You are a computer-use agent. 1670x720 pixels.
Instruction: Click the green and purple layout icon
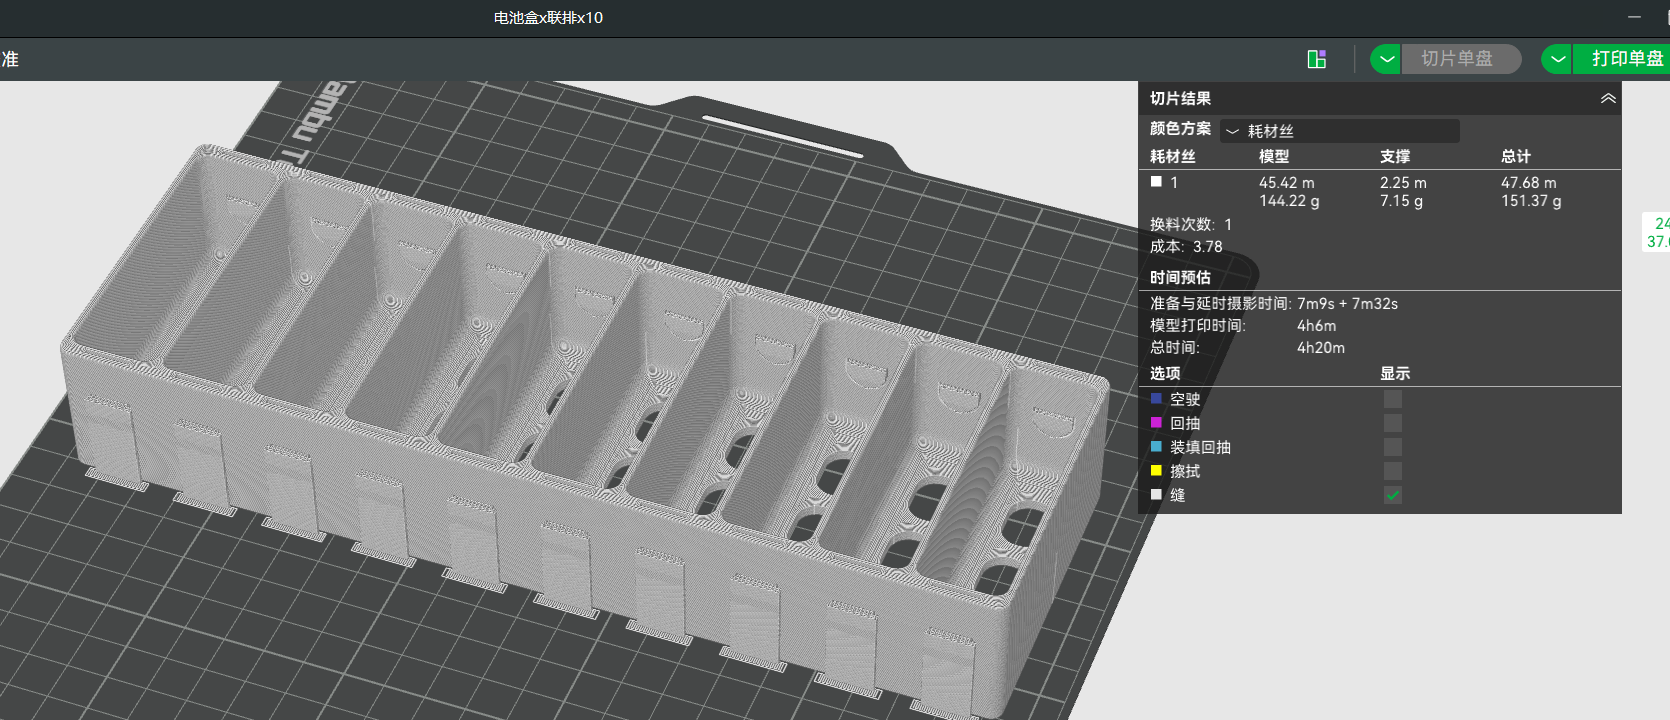1317,59
